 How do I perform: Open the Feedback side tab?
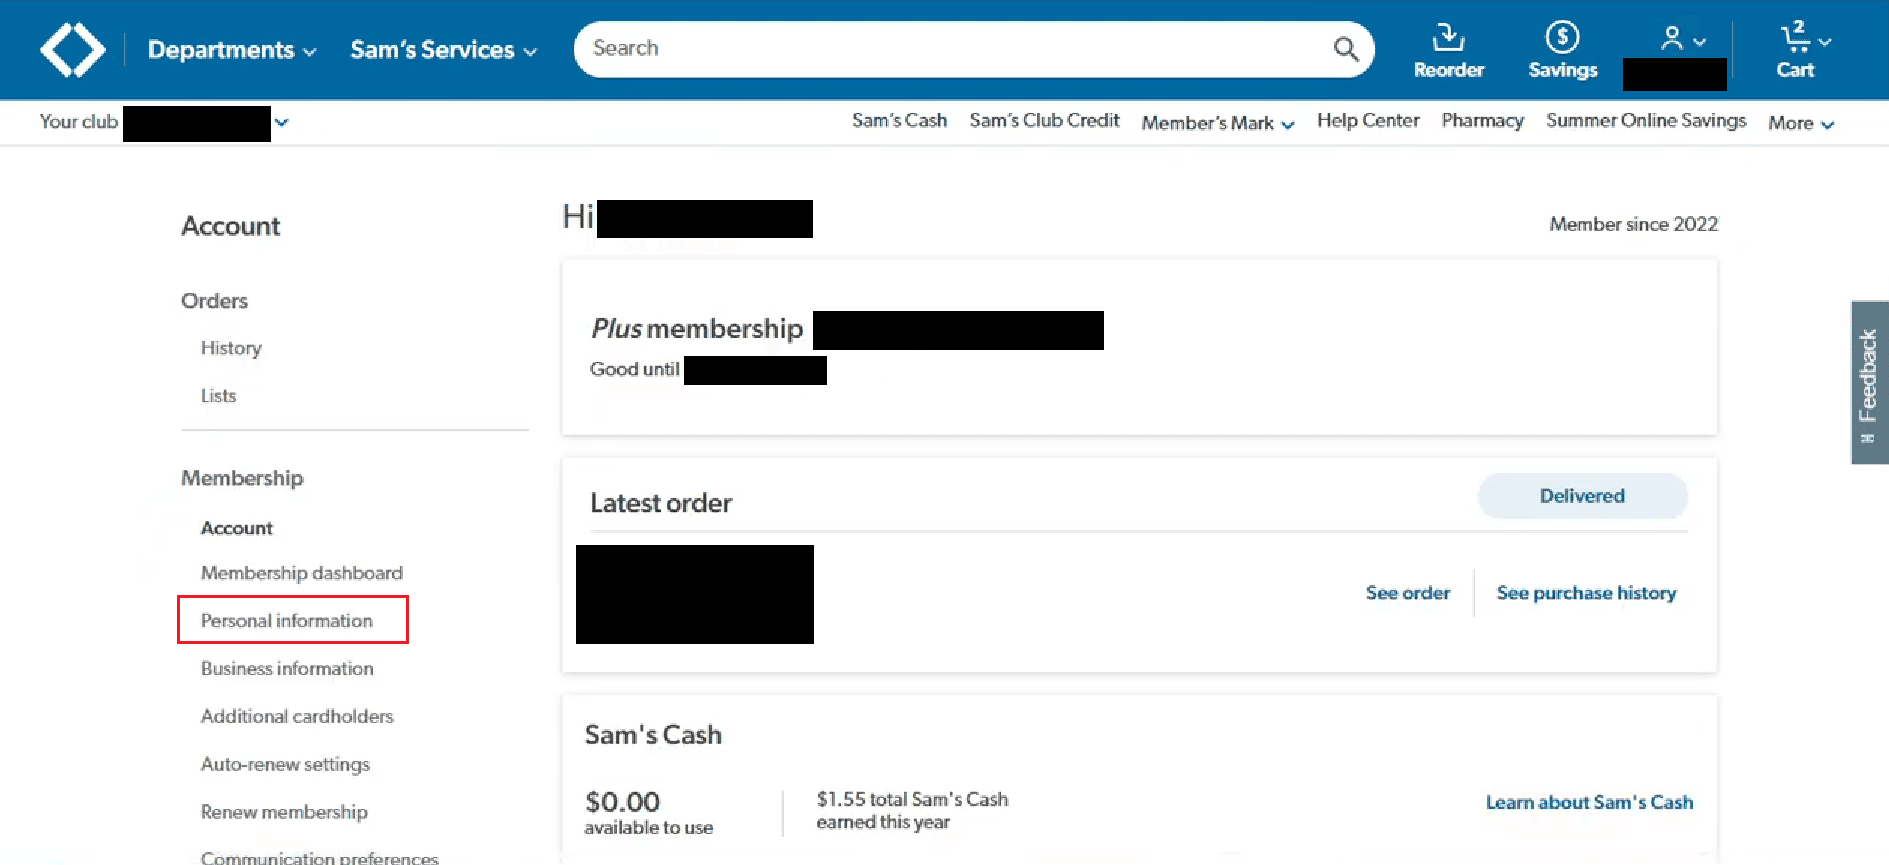point(1869,383)
